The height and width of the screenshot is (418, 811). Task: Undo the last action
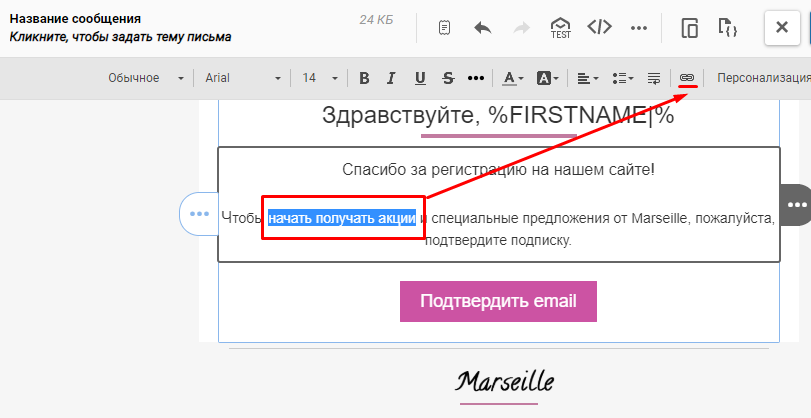pyautogui.click(x=483, y=27)
